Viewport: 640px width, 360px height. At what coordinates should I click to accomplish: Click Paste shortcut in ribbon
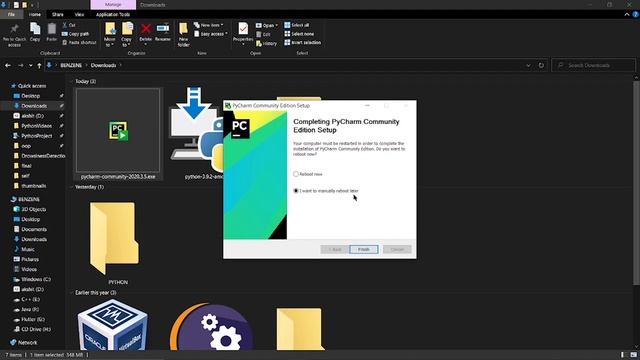point(80,42)
